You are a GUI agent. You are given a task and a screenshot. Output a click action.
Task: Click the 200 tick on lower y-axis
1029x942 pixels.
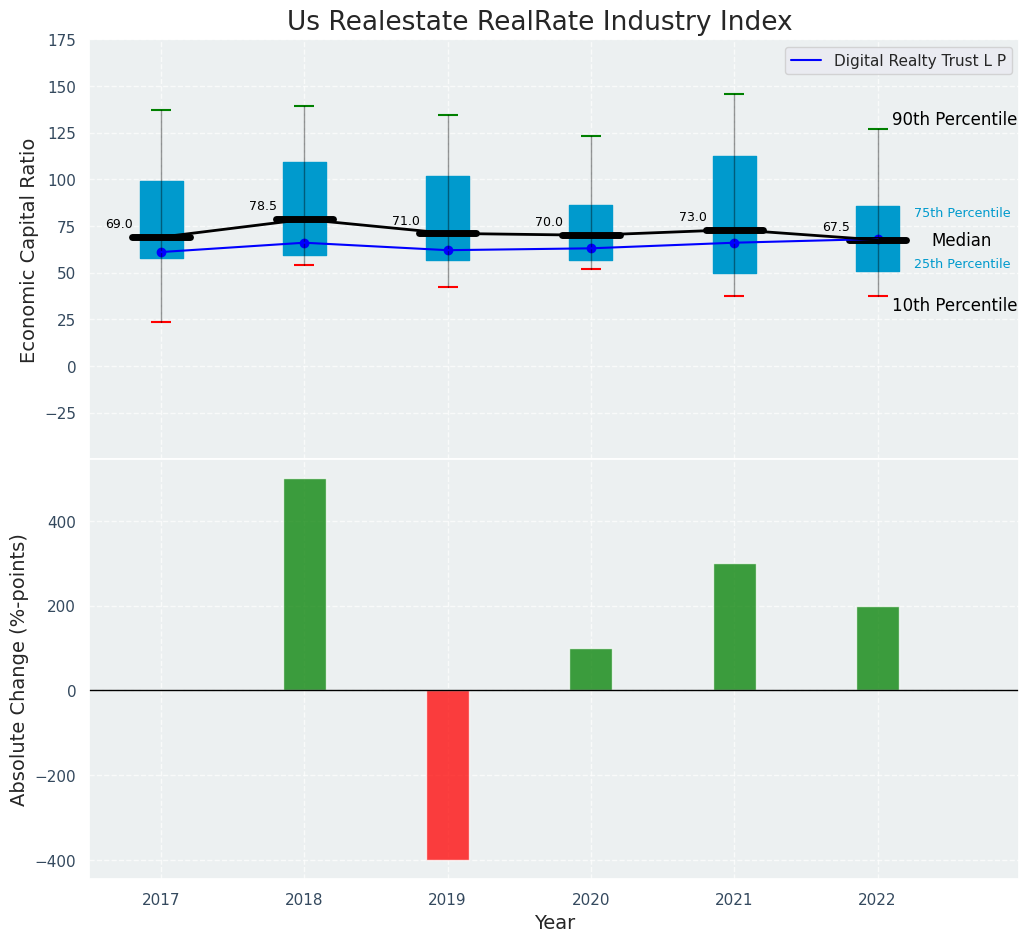[x=63, y=607]
